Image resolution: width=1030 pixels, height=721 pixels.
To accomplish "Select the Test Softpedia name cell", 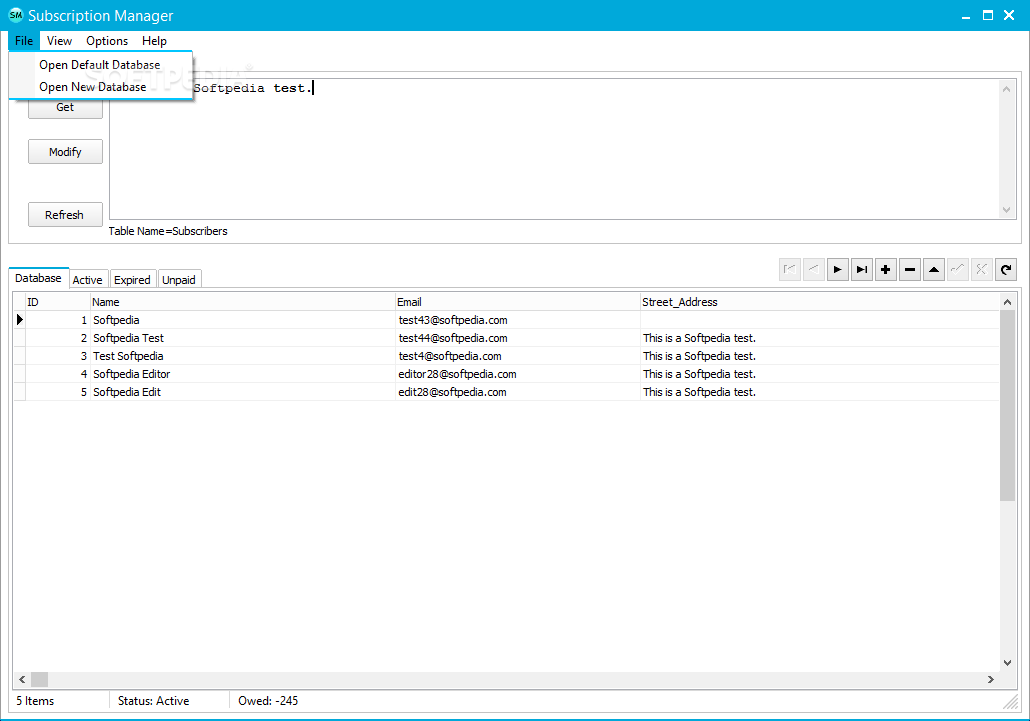I will click(242, 356).
